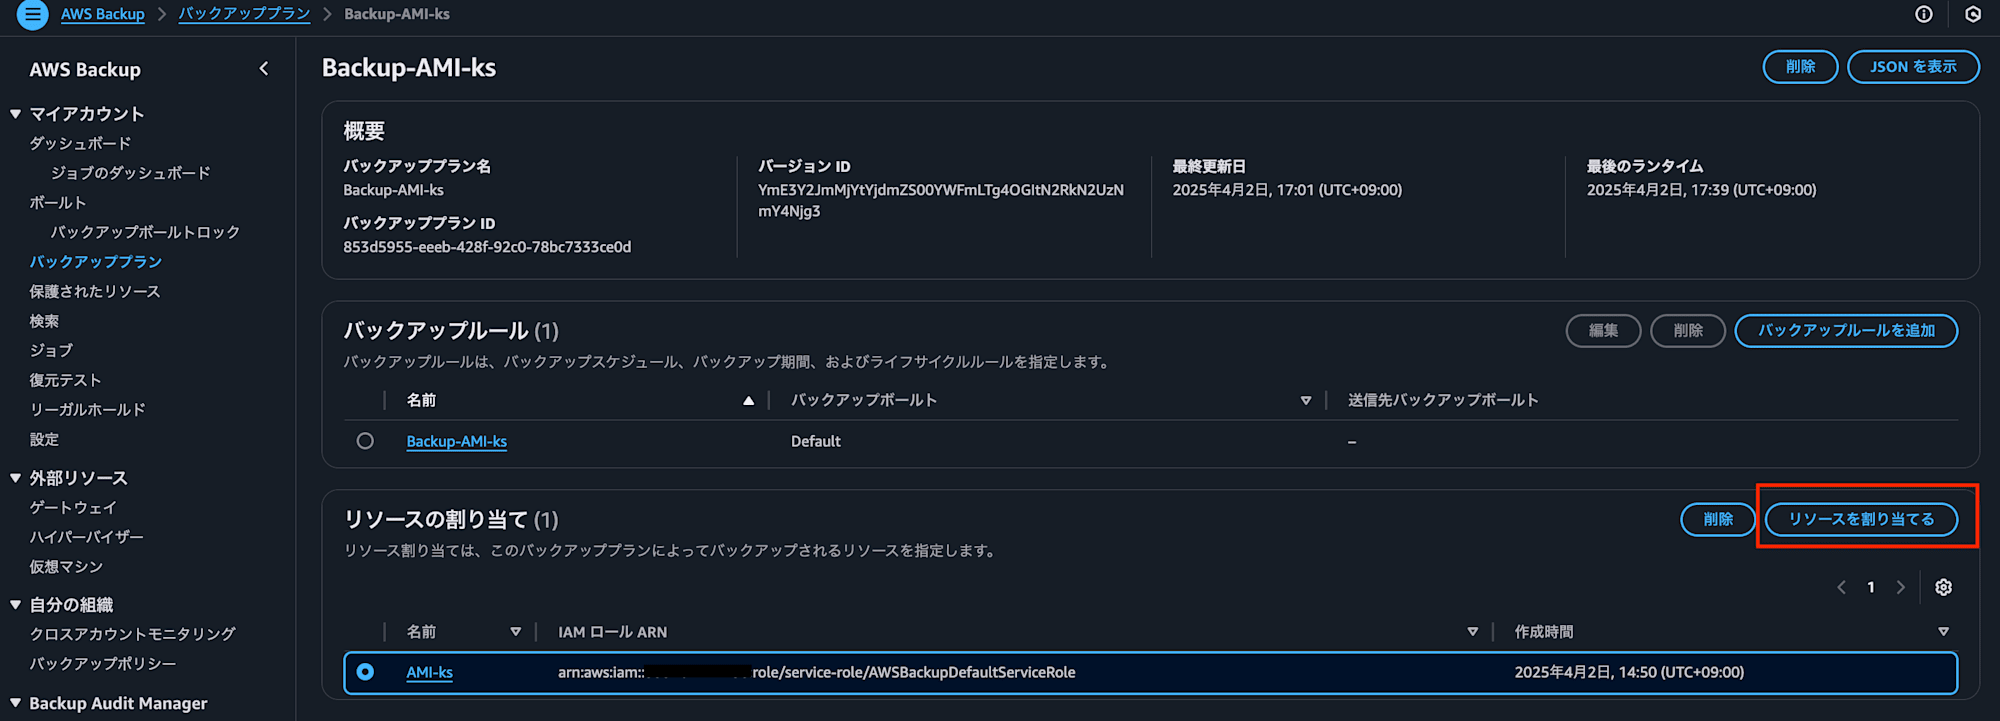Select the AMI-ks resource assignment radio button
2000x721 pixels.
click(365, 672)
